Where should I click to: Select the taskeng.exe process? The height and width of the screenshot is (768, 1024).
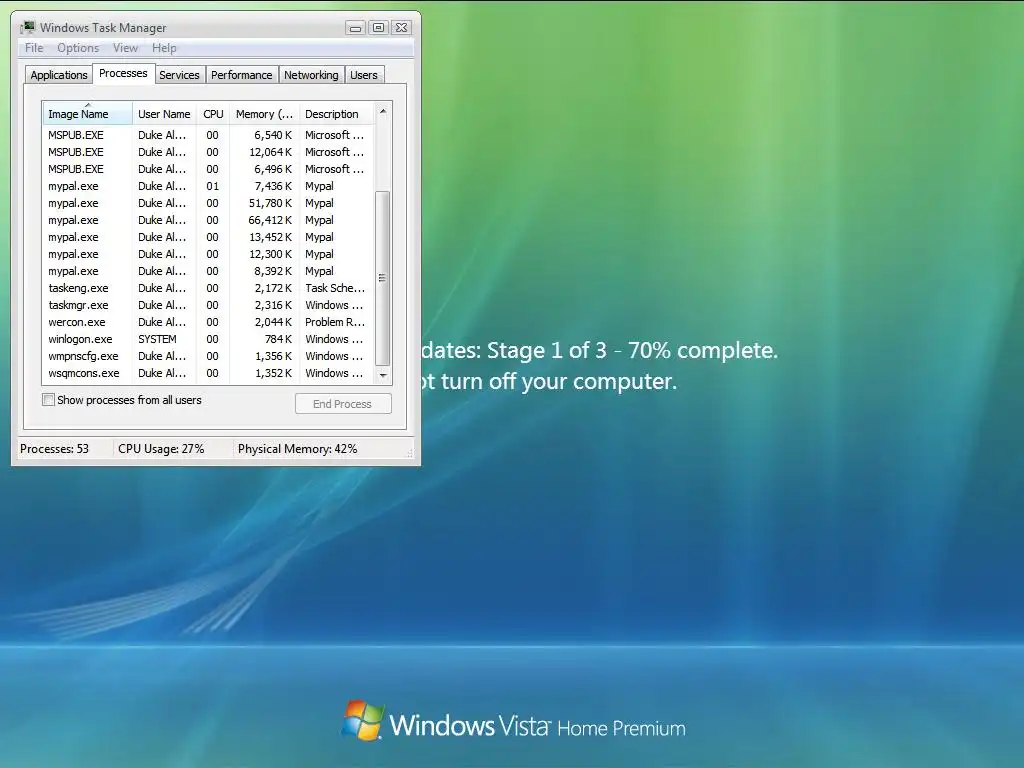coord(208,287)
